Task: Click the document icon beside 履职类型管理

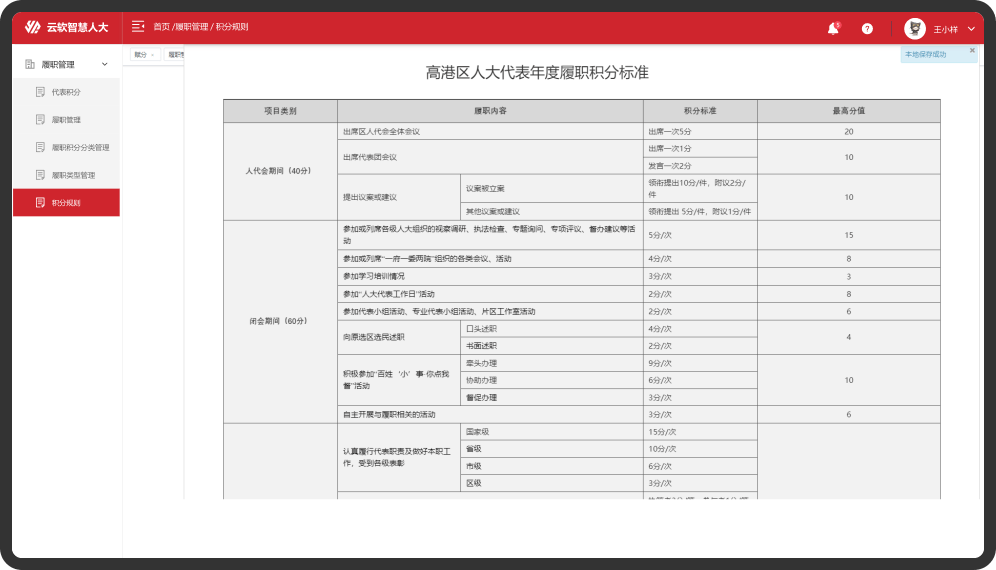Action: (x=40, y=175)
